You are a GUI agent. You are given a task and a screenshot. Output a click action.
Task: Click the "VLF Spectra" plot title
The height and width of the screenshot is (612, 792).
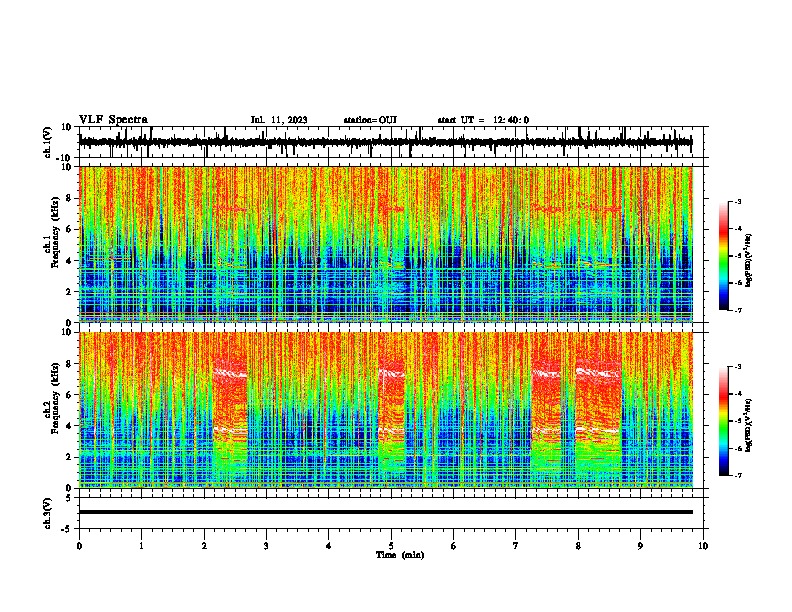coord(113,120)
